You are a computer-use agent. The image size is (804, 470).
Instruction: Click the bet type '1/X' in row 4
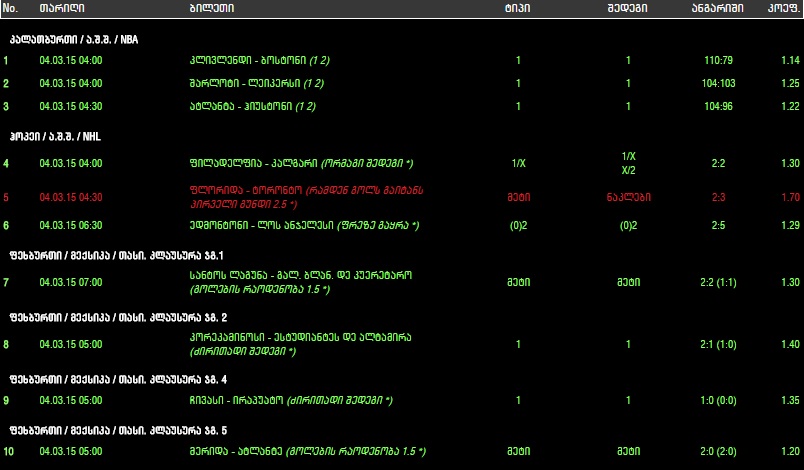click(x=518, y=163)
